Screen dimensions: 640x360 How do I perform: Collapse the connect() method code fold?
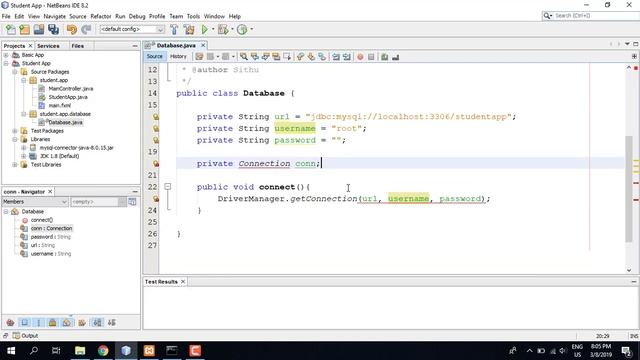[x=167, y=187]
